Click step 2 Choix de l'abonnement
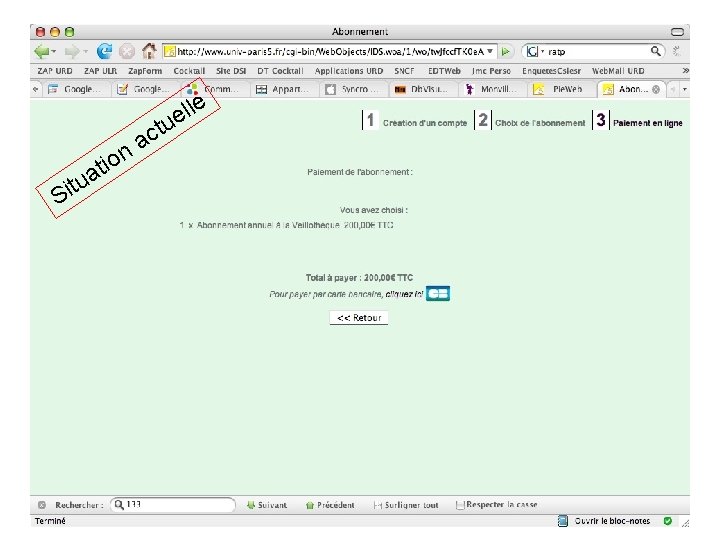Screen dimensions: 720x540 (x=530, y=122)
